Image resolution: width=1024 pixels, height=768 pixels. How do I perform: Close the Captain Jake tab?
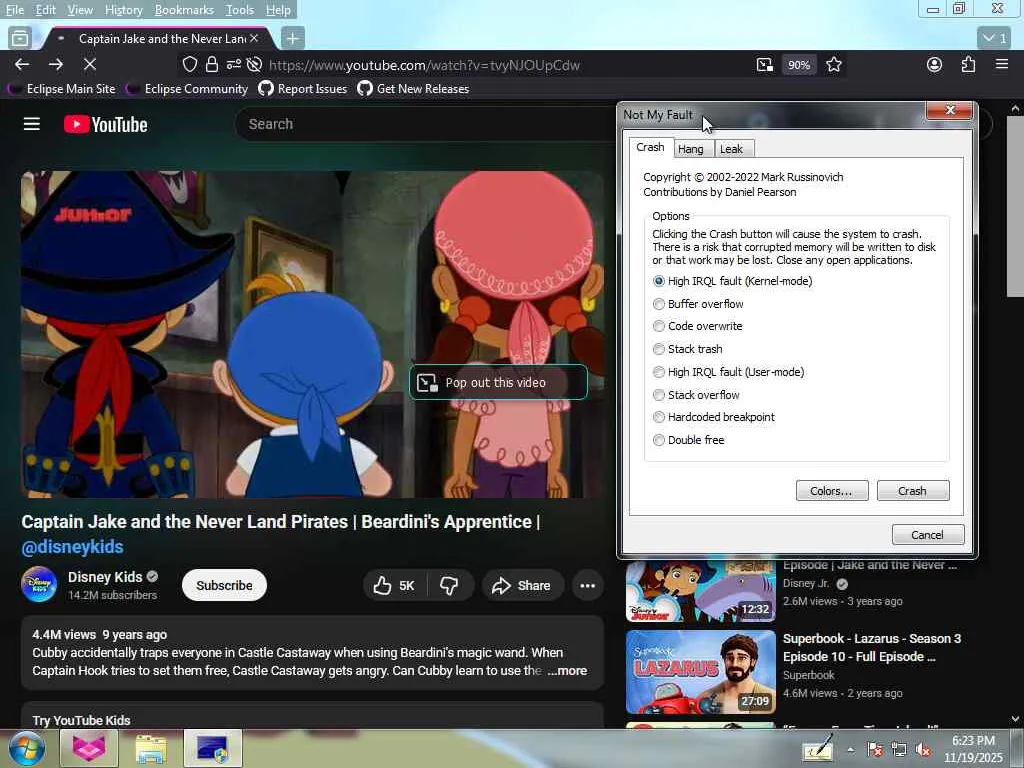(254, 39)
